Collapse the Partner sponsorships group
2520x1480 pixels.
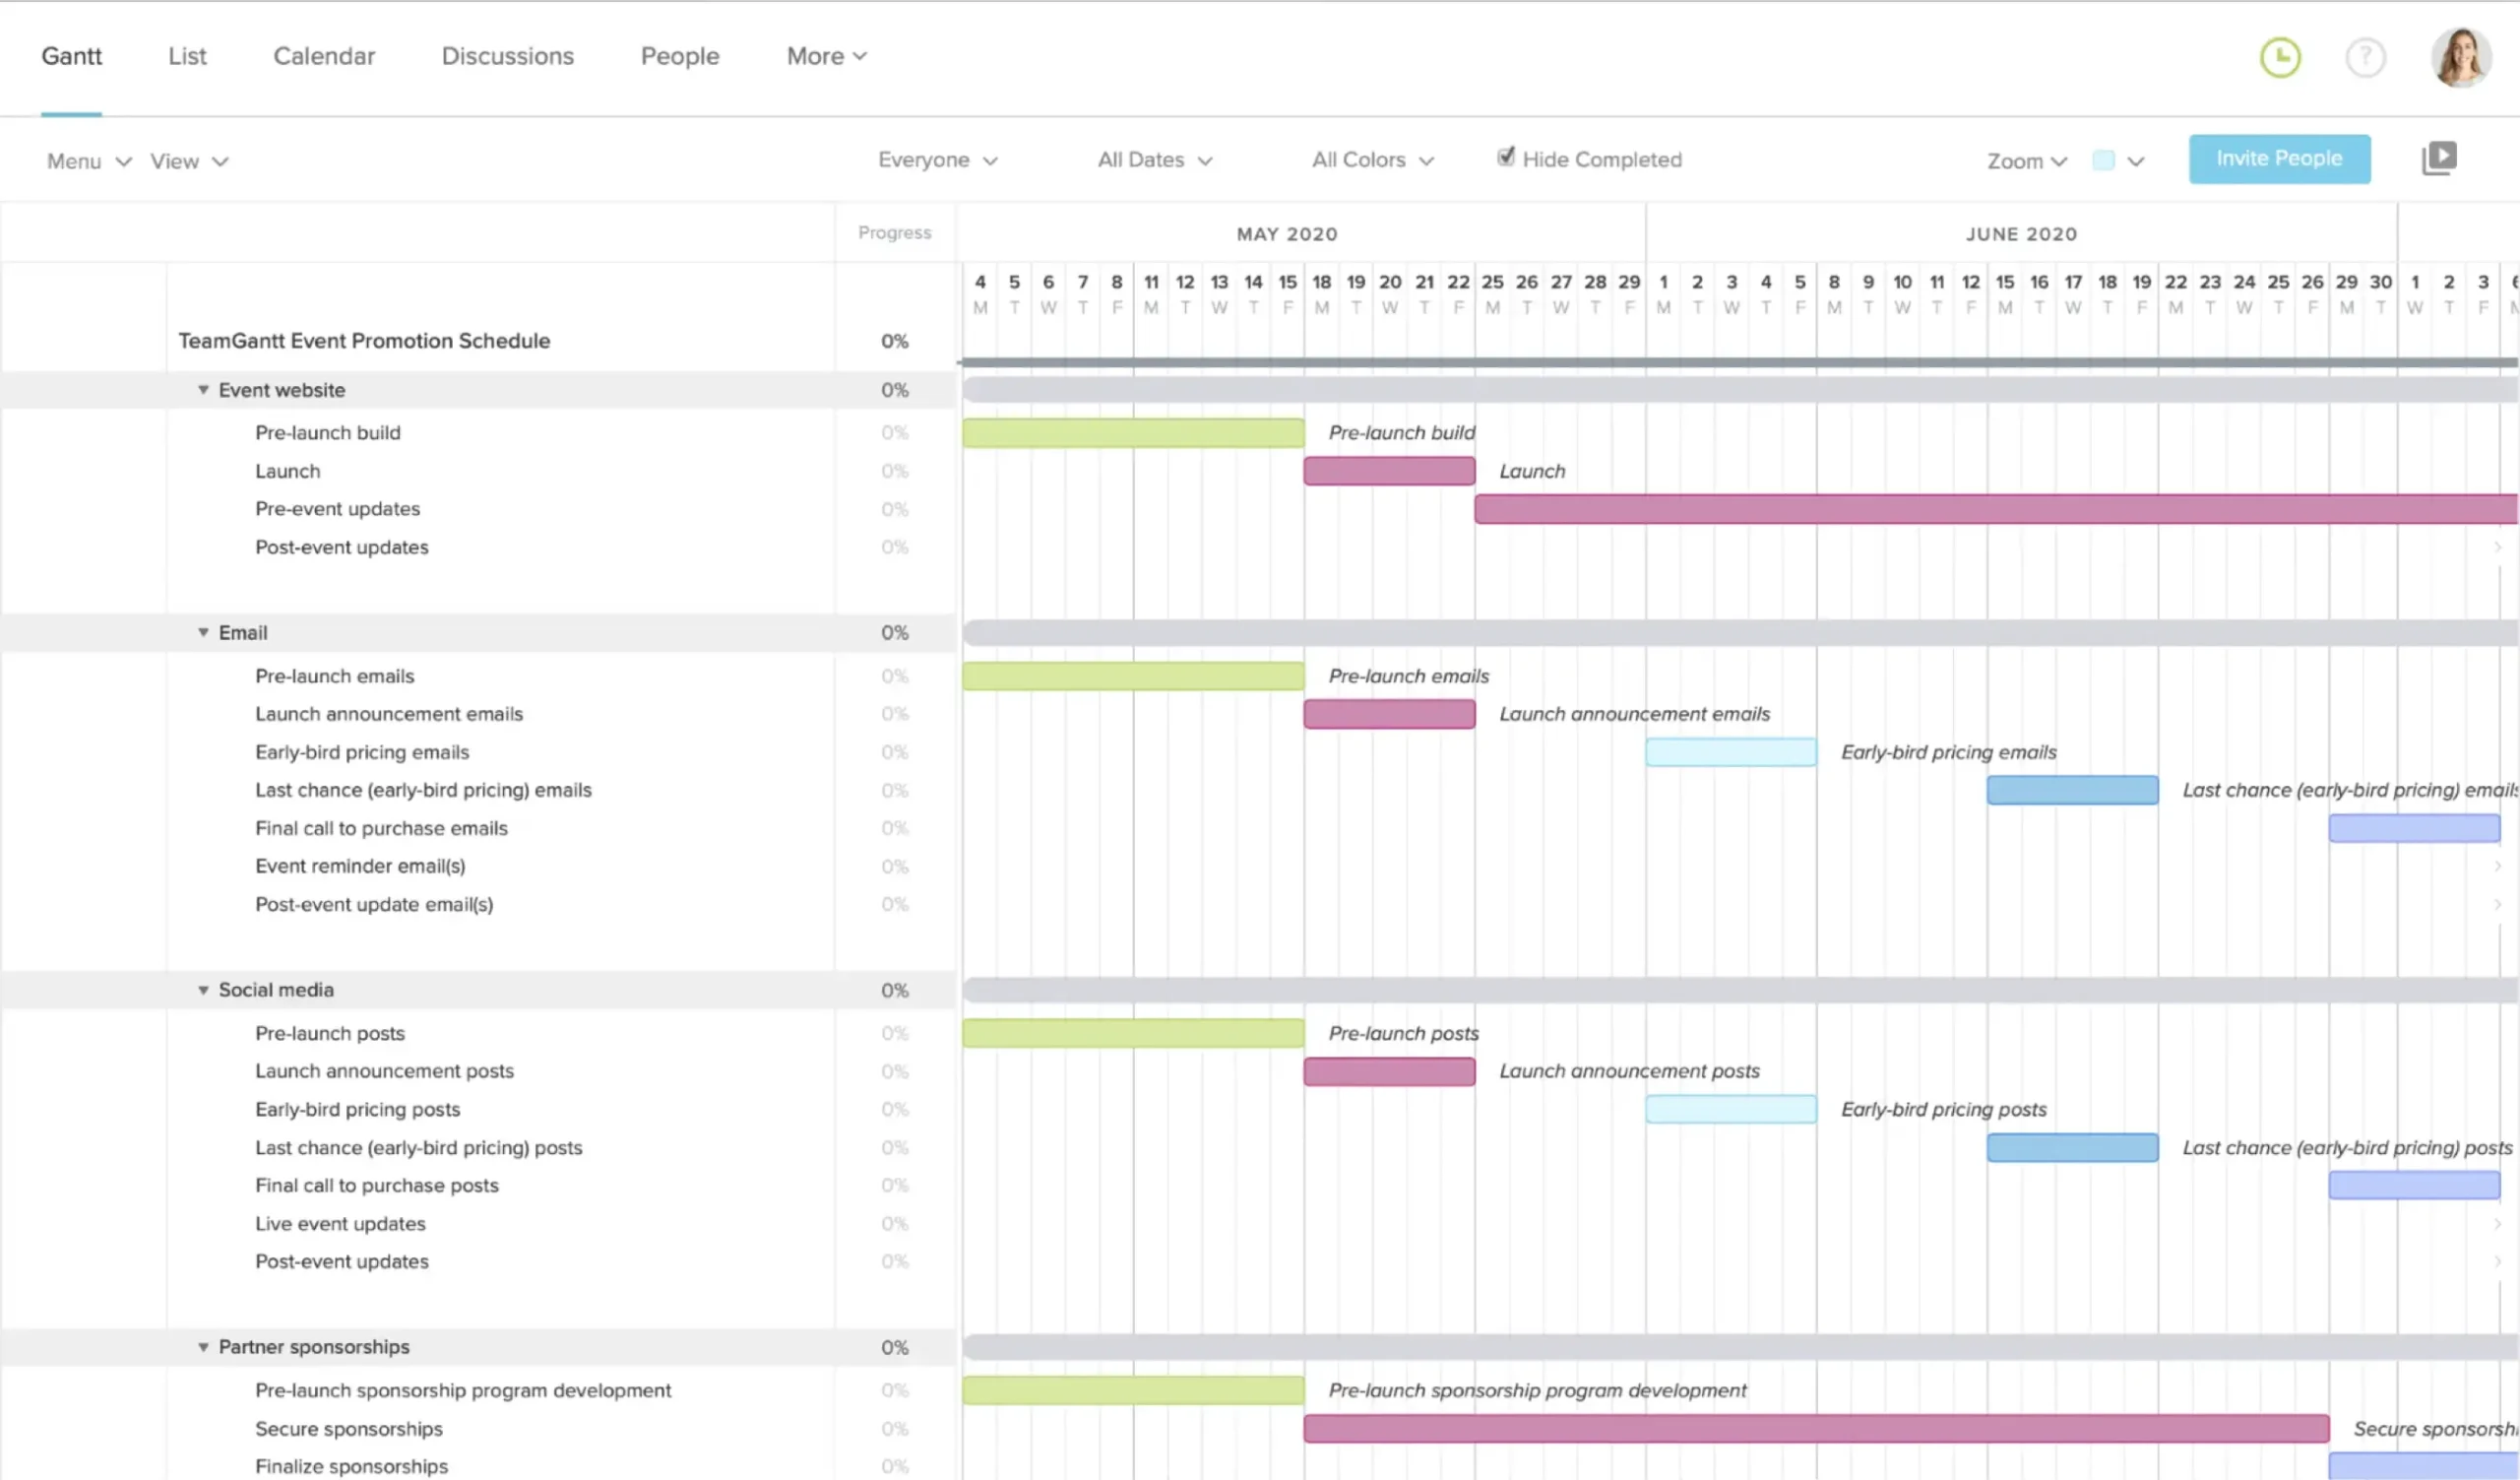tap(204, 1347)
